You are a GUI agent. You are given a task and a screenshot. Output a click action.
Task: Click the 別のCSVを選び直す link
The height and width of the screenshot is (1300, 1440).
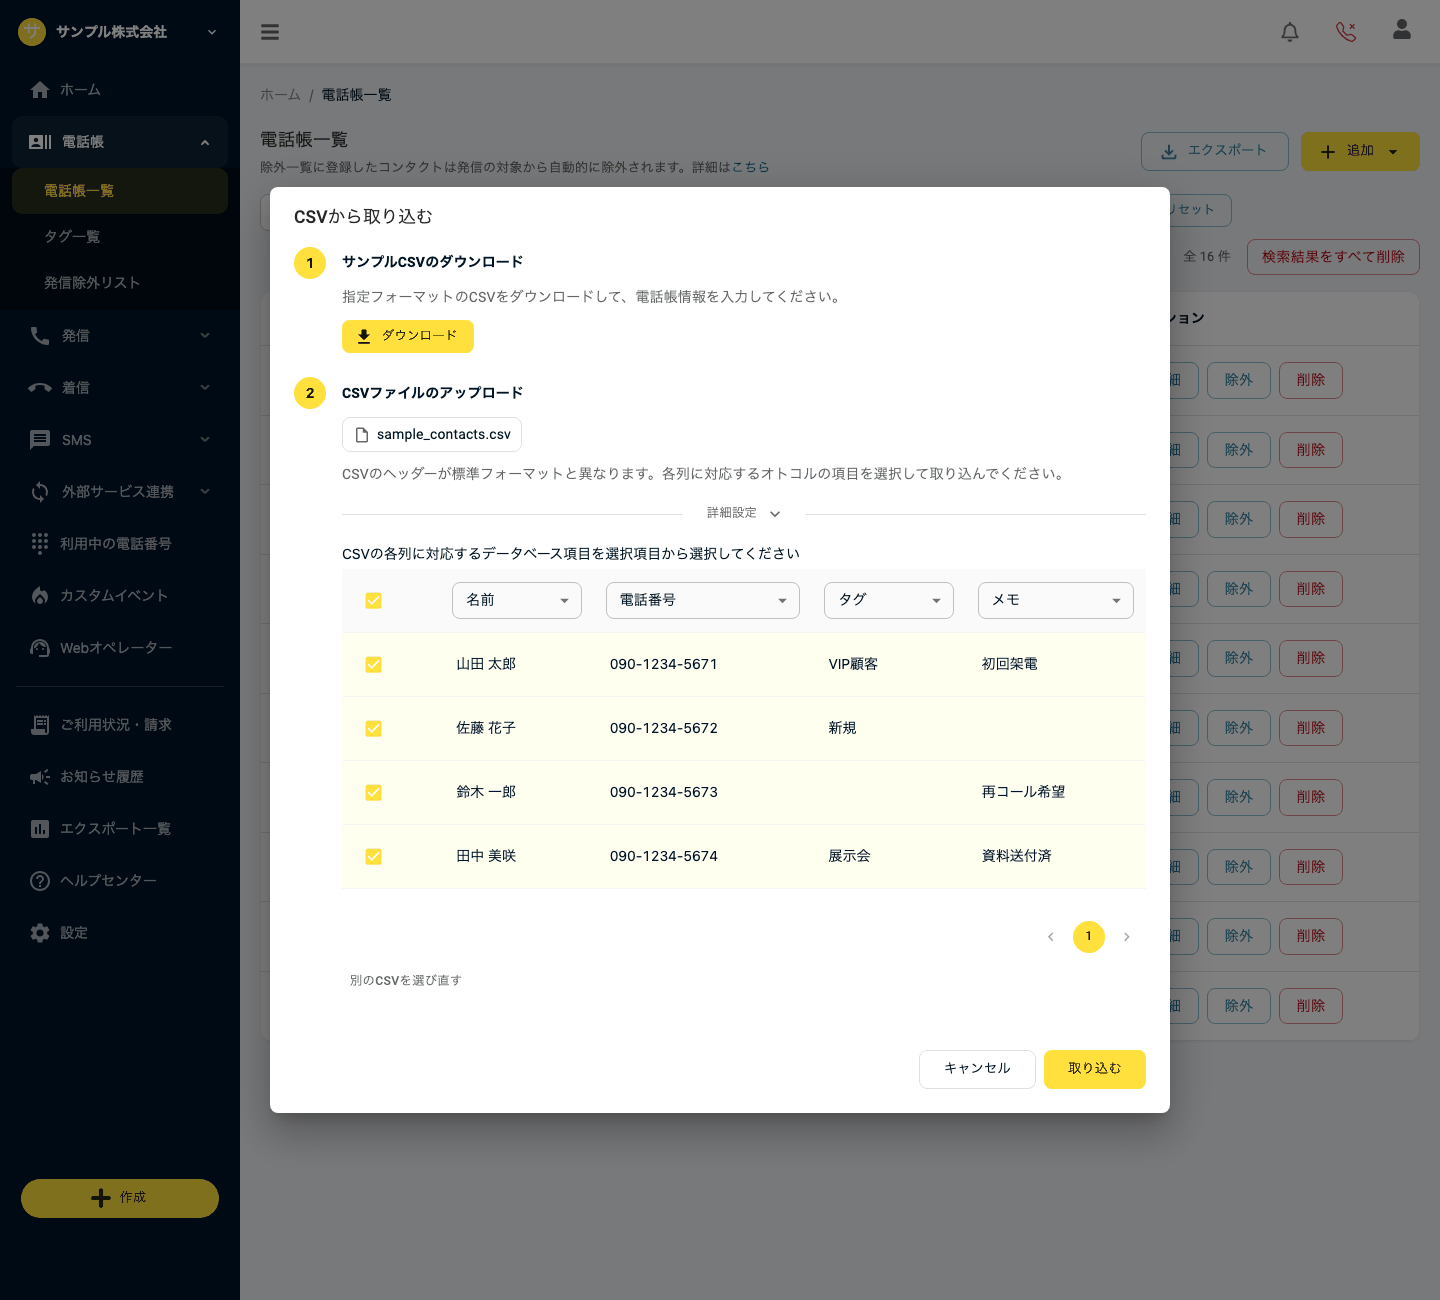[x=406, y=981]
